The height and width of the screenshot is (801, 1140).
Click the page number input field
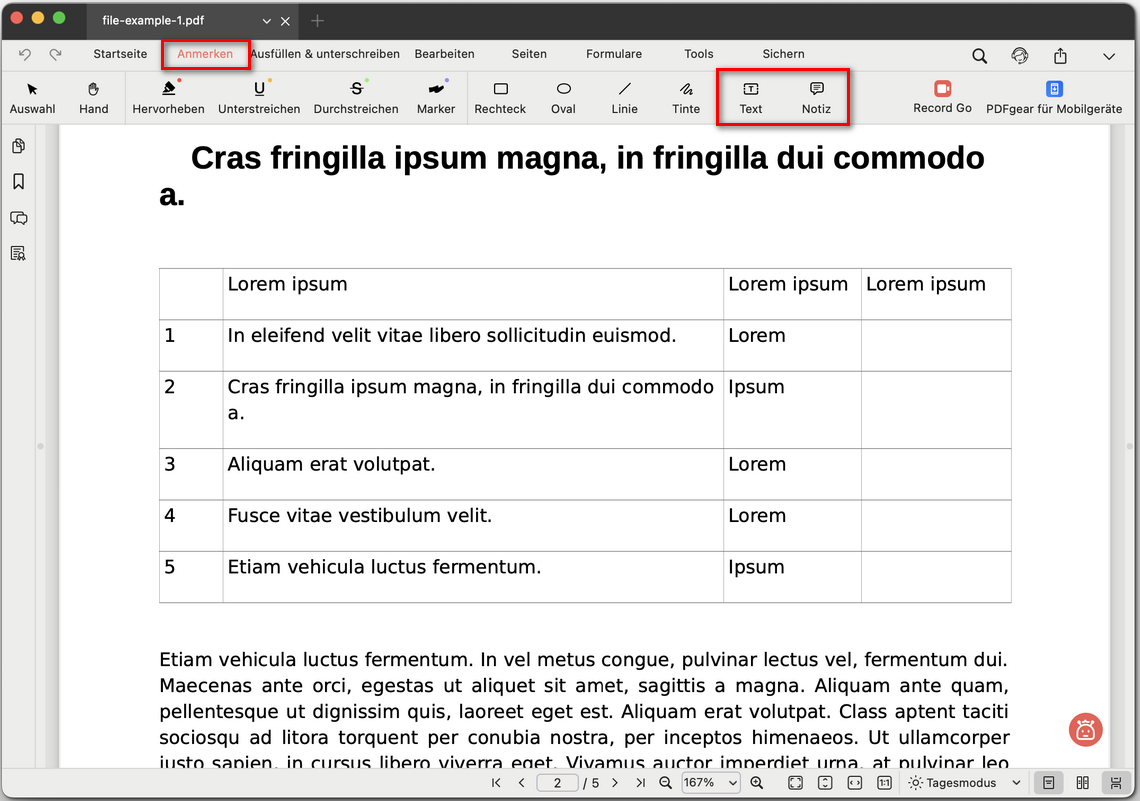click(558, 783)
